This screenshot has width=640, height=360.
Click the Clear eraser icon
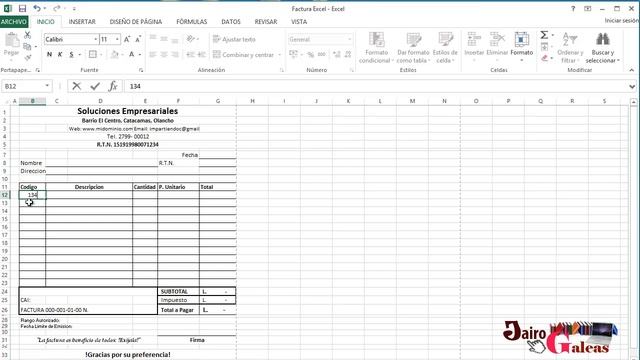[x=544, y=58]
